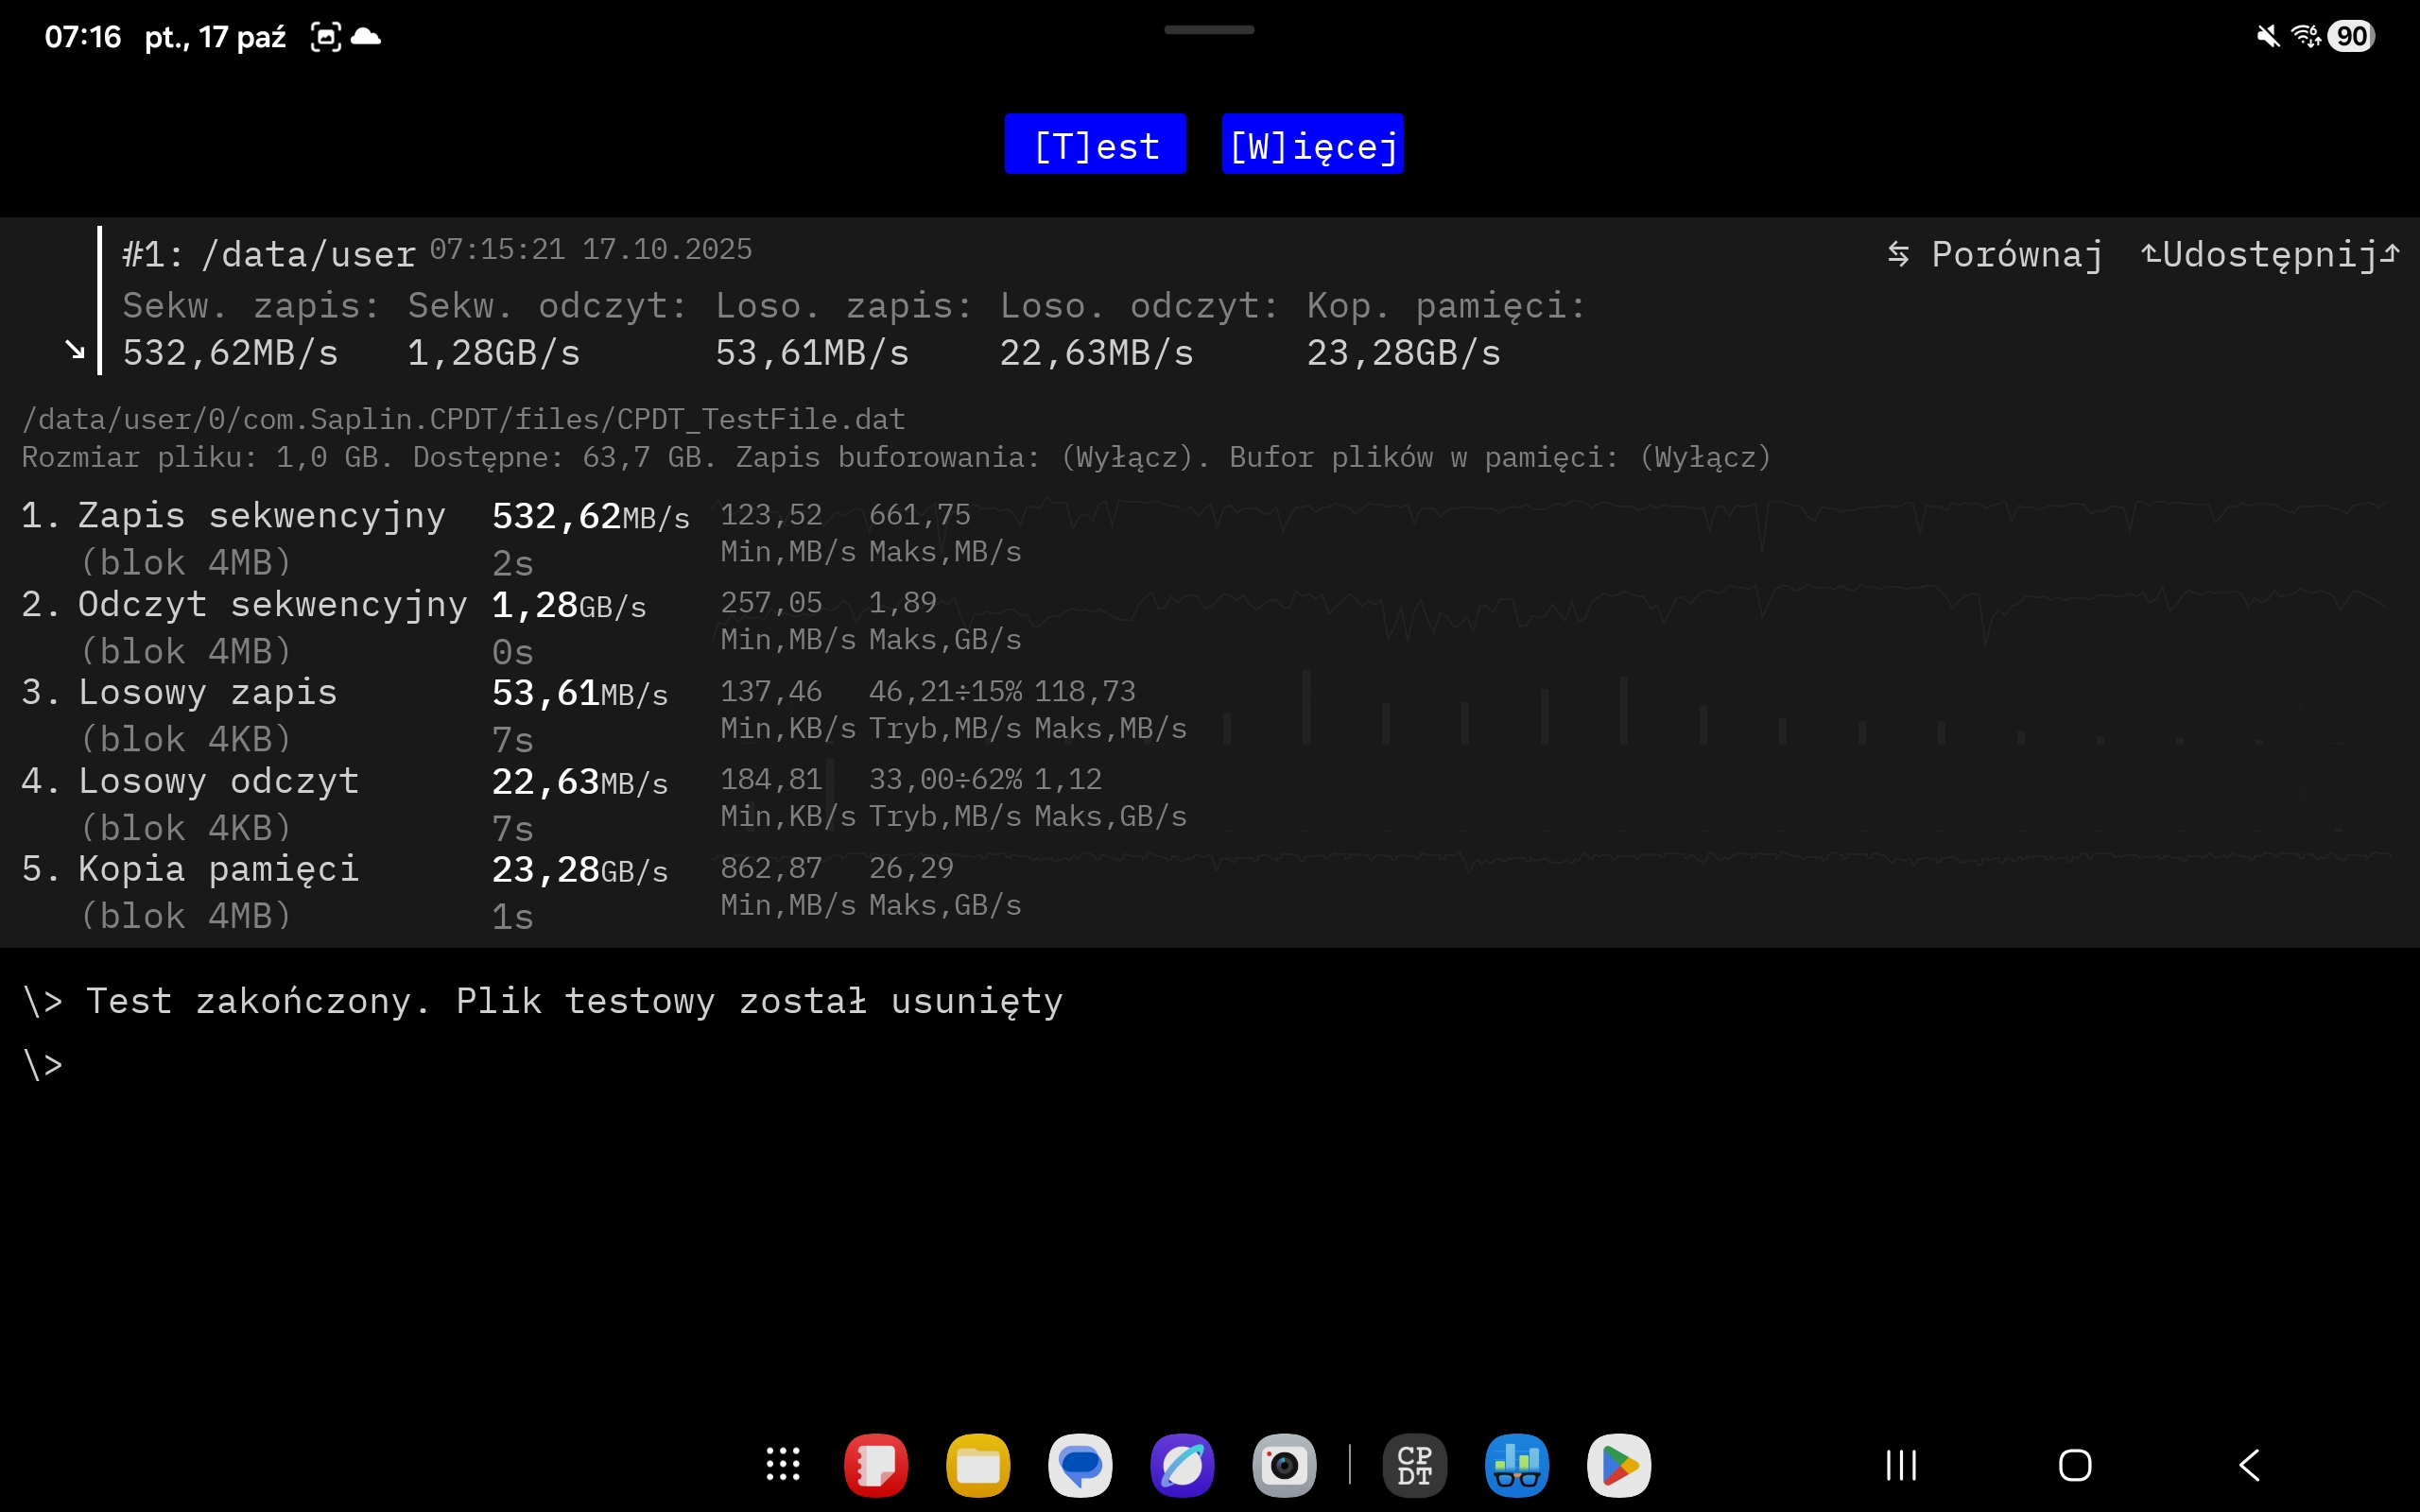This screenshot has width=2420, height=1512.
Task: Expand the top notification panel handle
Action: tap(1209, 30)
